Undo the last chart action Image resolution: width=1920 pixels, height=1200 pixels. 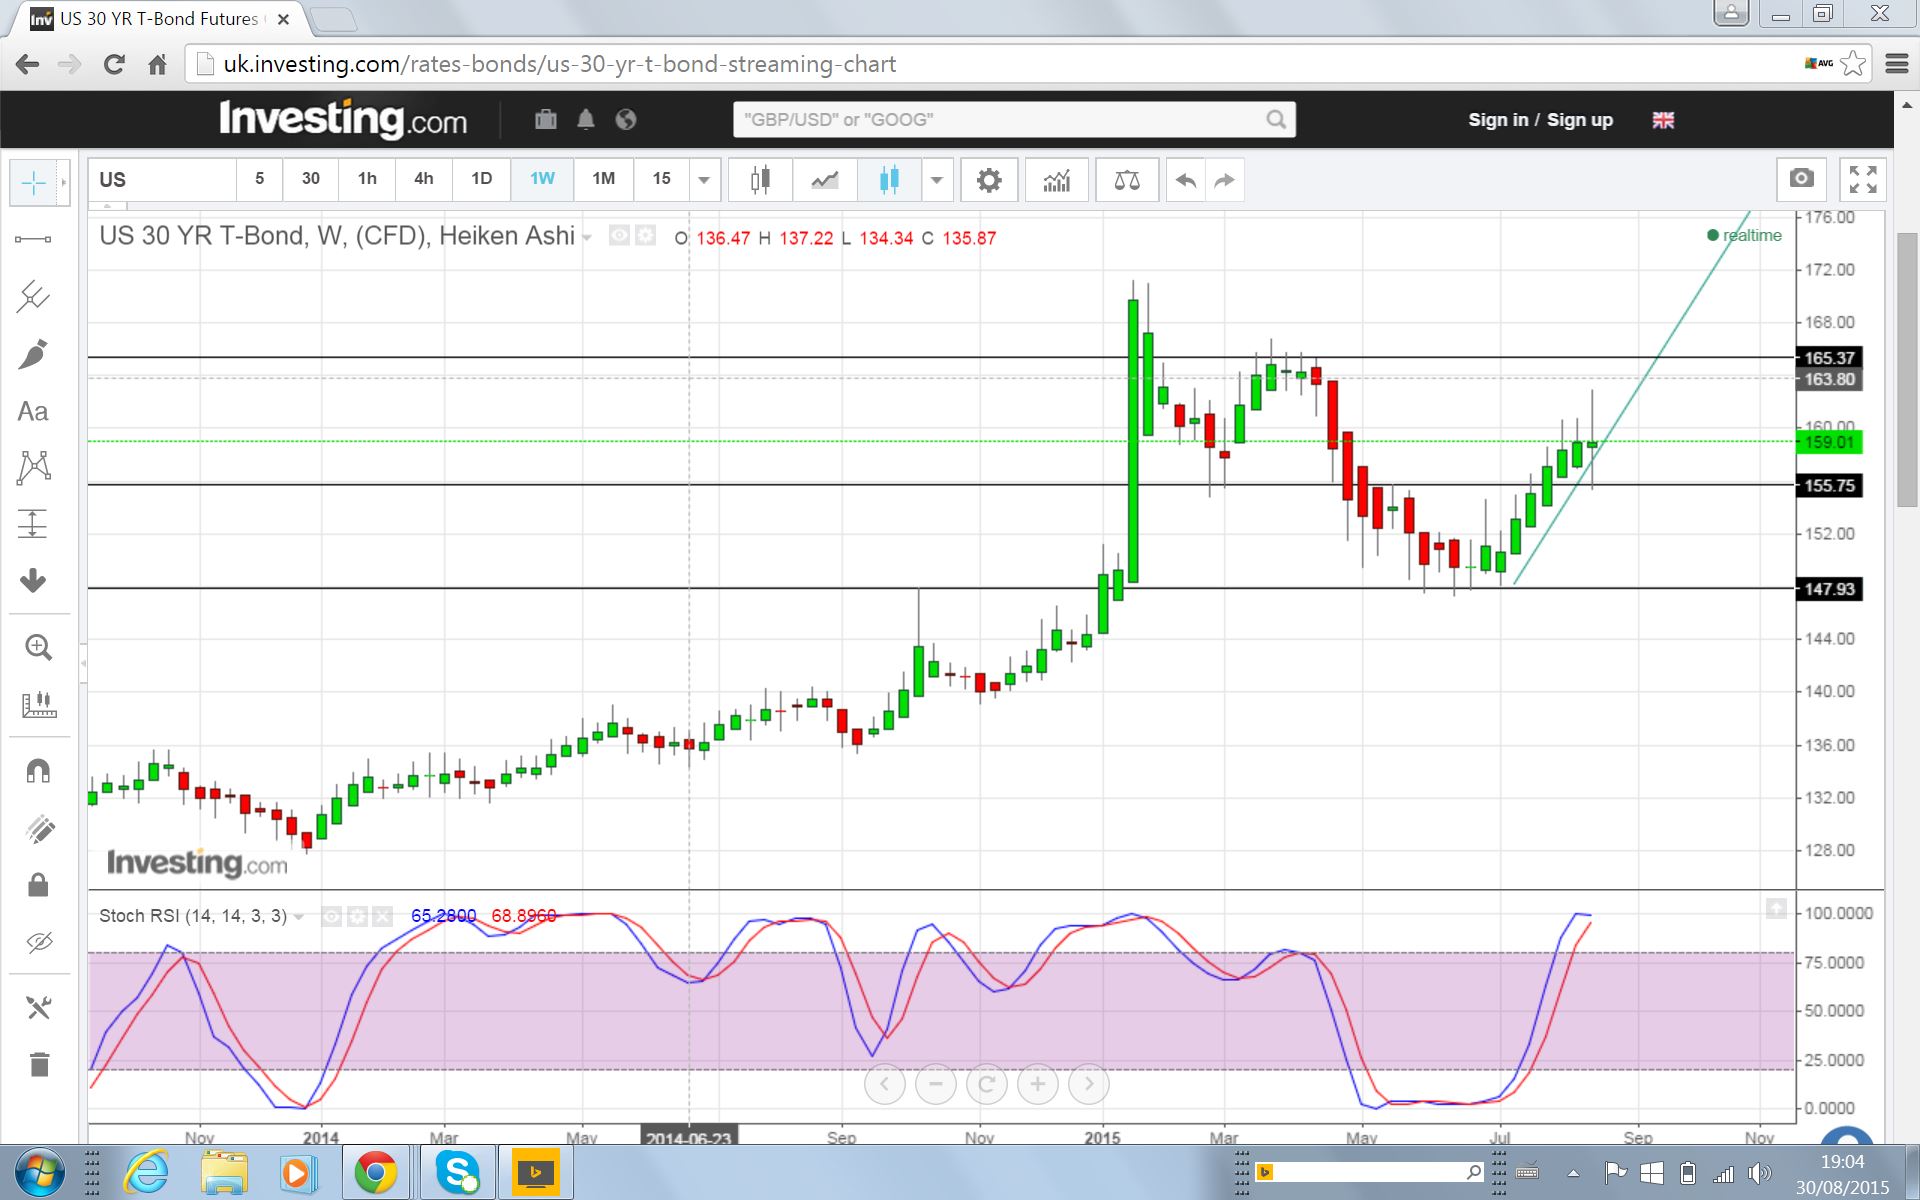(1186, 180)
